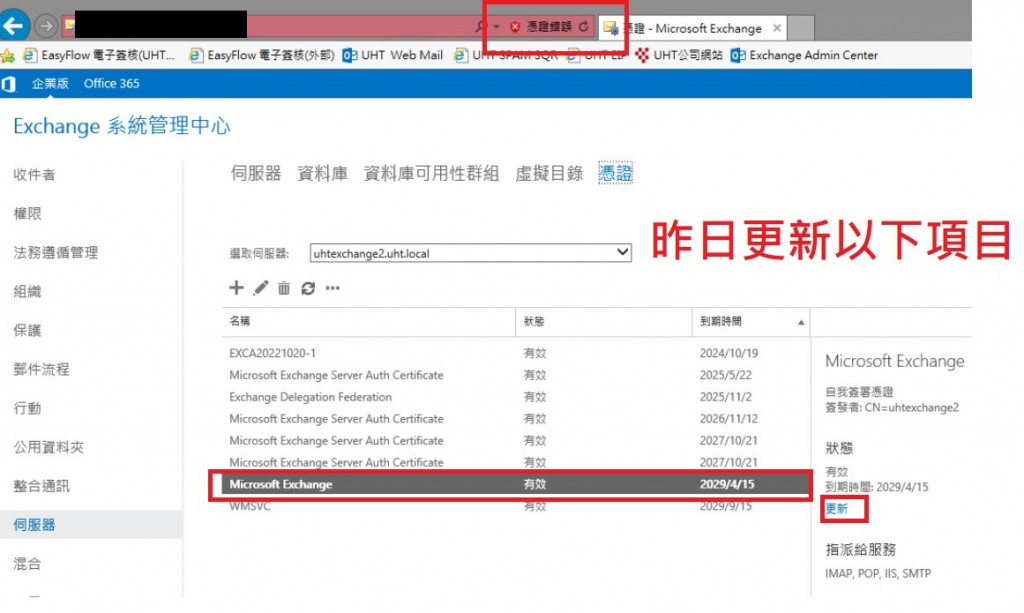Screen dimensions: 1024x613
Task: Switch to 企業版 in the top bar
Action: [50, 84]
